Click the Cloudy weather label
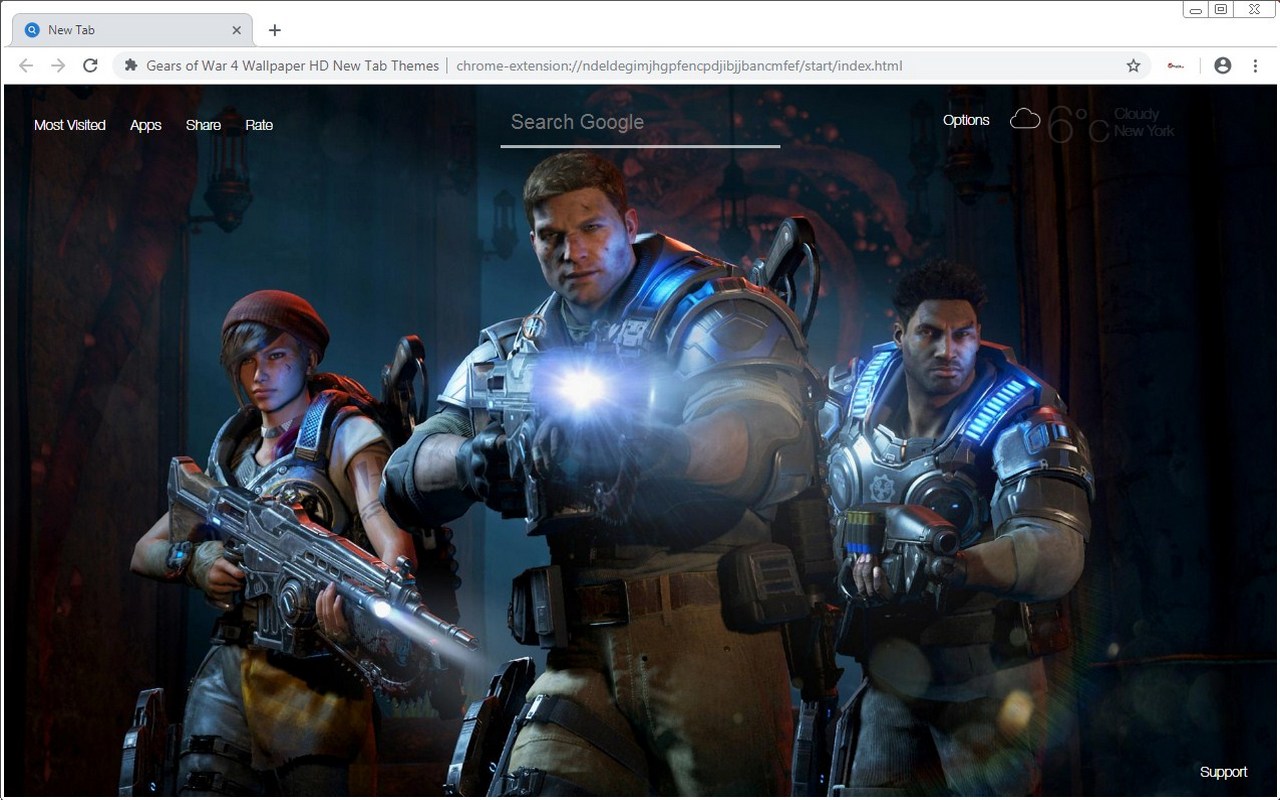This screenshot has height=800, width=1280. click(x=1137, y=114)
